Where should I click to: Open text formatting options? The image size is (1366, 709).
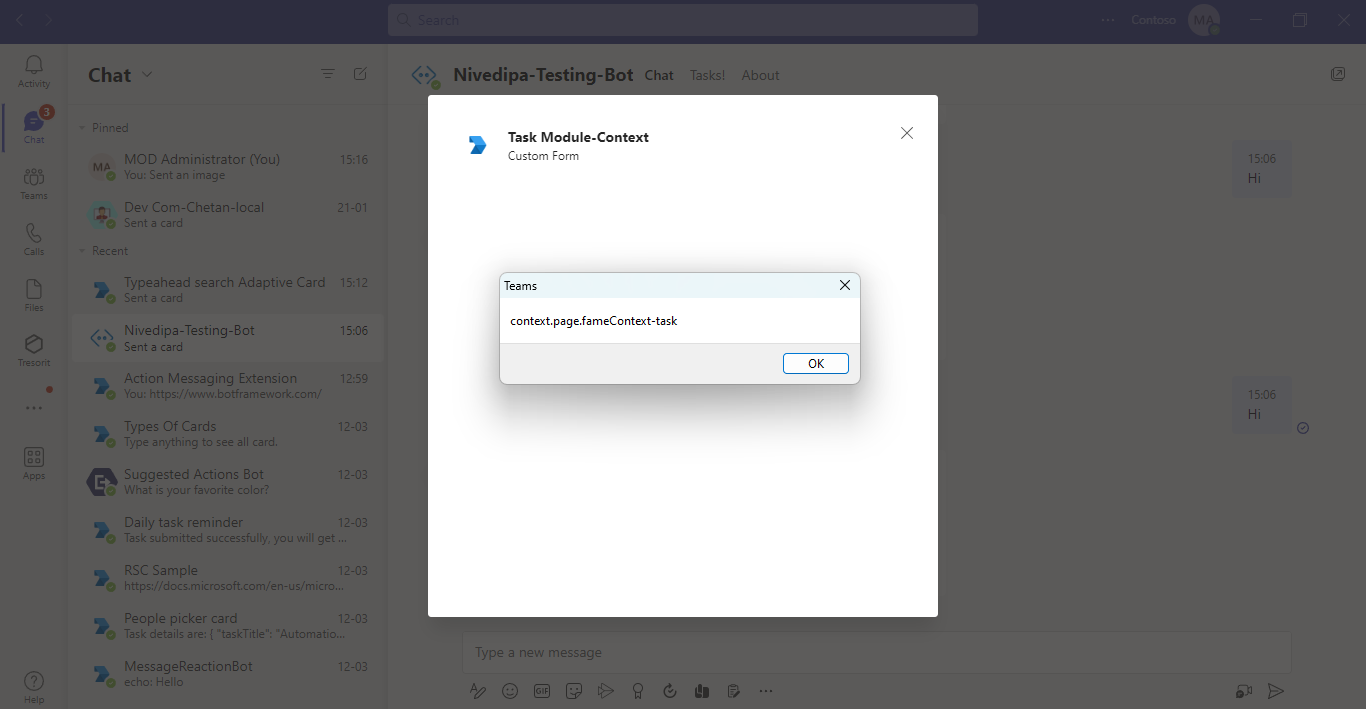click(478, 690)
